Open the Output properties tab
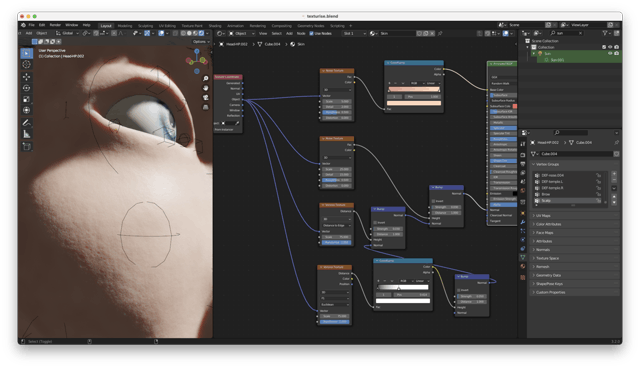The image size is (640, 368). (523, 164)
